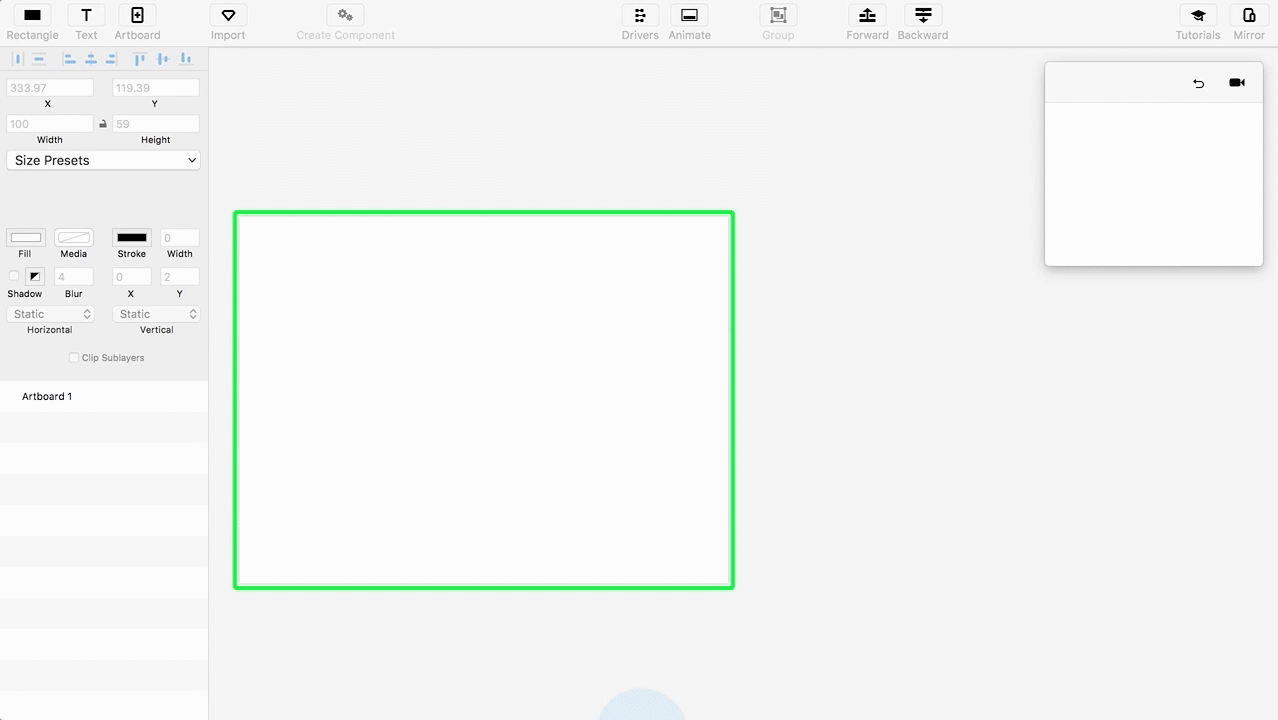The image size is (1278, 720).
Task: Select the Text tool
Action: (86, 15)
